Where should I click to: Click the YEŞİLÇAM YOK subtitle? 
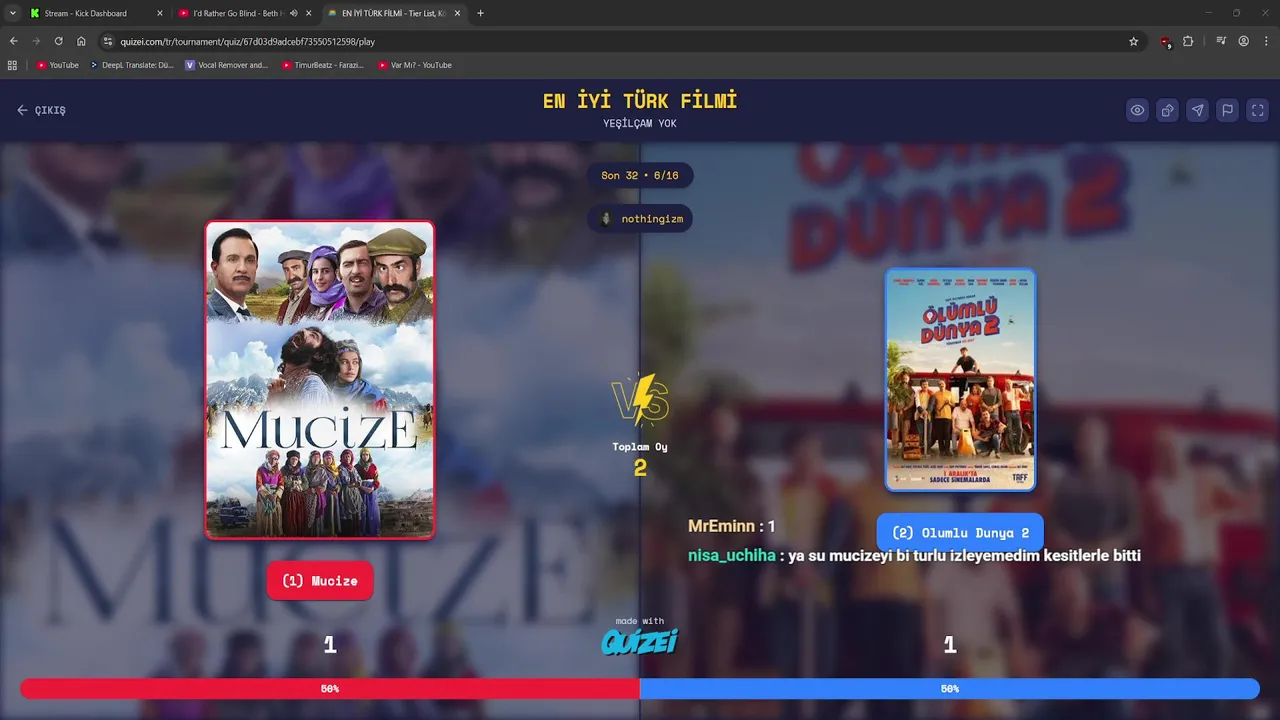click(640, 123)
